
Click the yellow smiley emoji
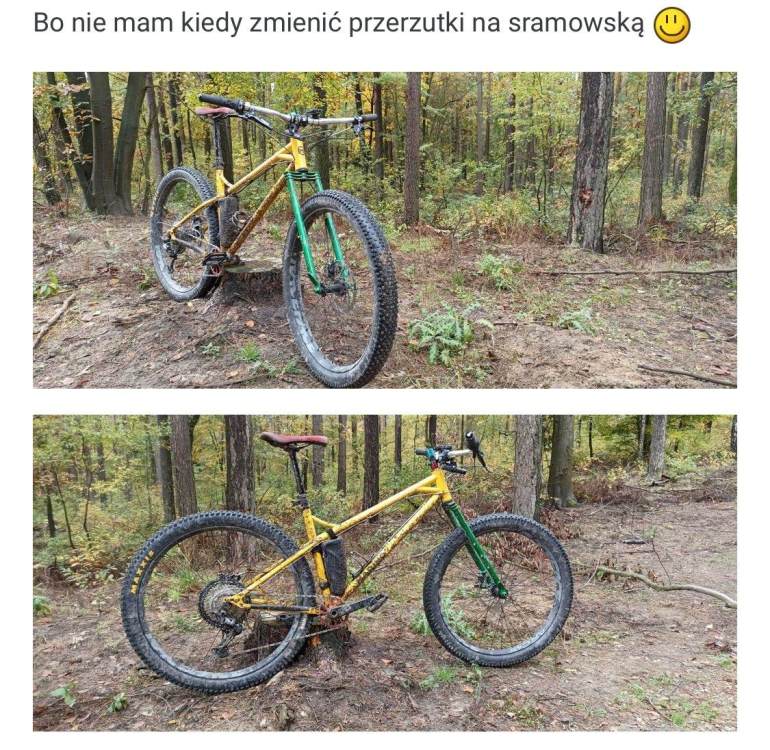(672, 26)
